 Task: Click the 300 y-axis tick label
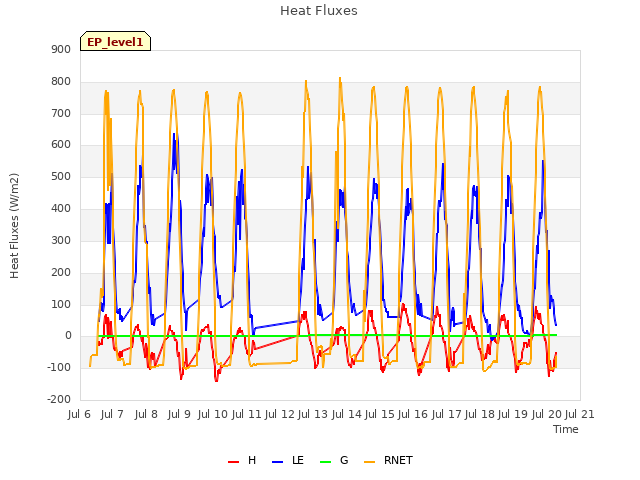point(61,240)
